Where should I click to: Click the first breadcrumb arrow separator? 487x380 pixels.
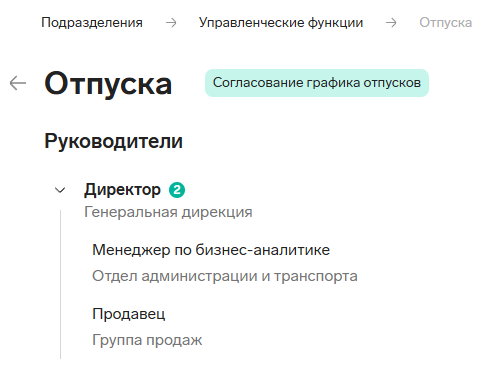click(171, 23)
